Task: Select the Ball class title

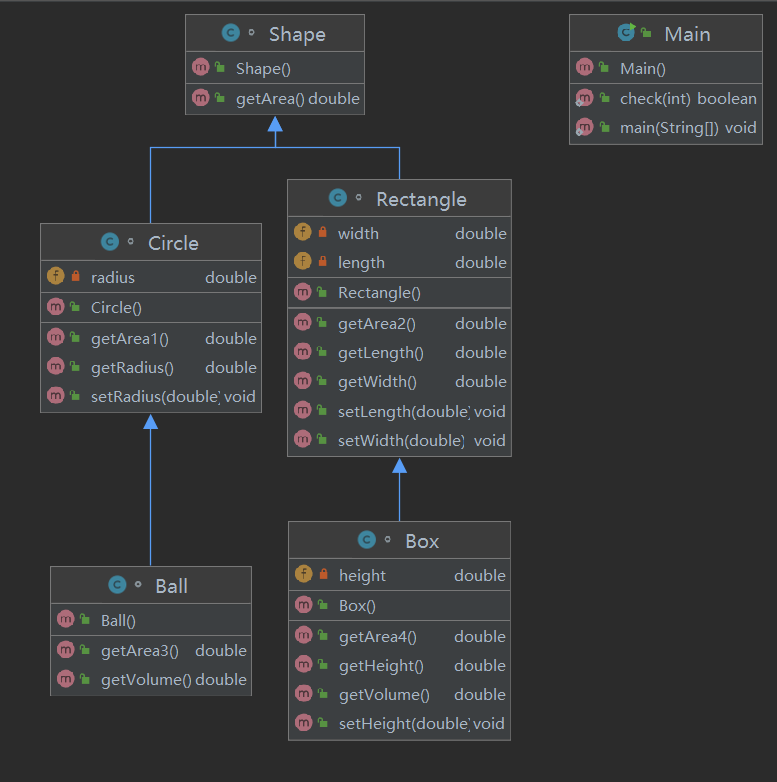Action: coord(172,586)
